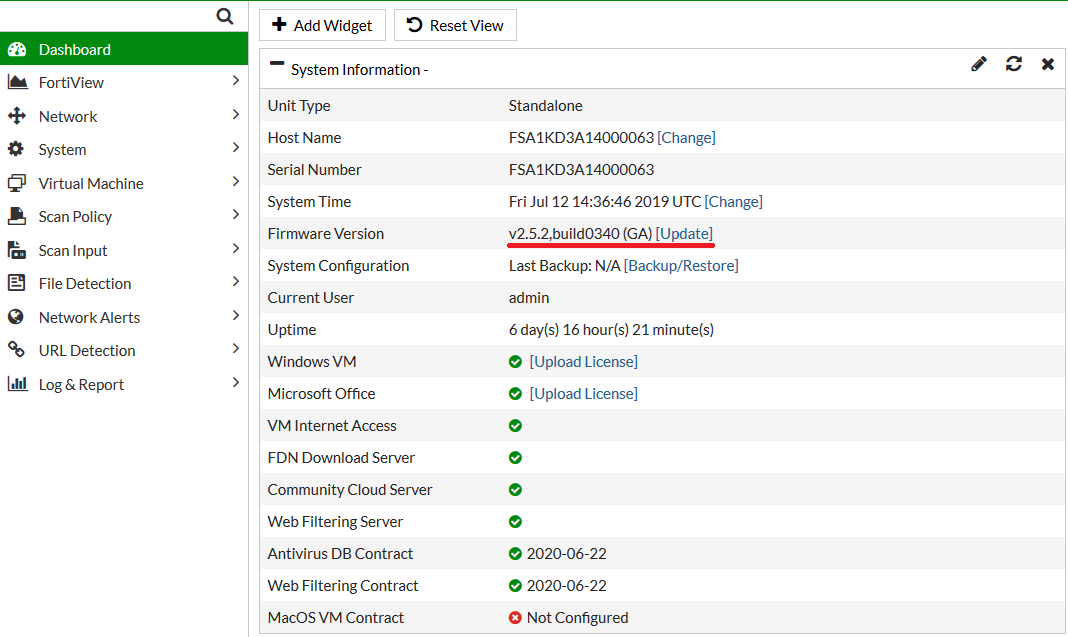This screenshot has height=637, width=1068.
Task: Open the Scan Input menu item
Action: (x=73, y=250)
